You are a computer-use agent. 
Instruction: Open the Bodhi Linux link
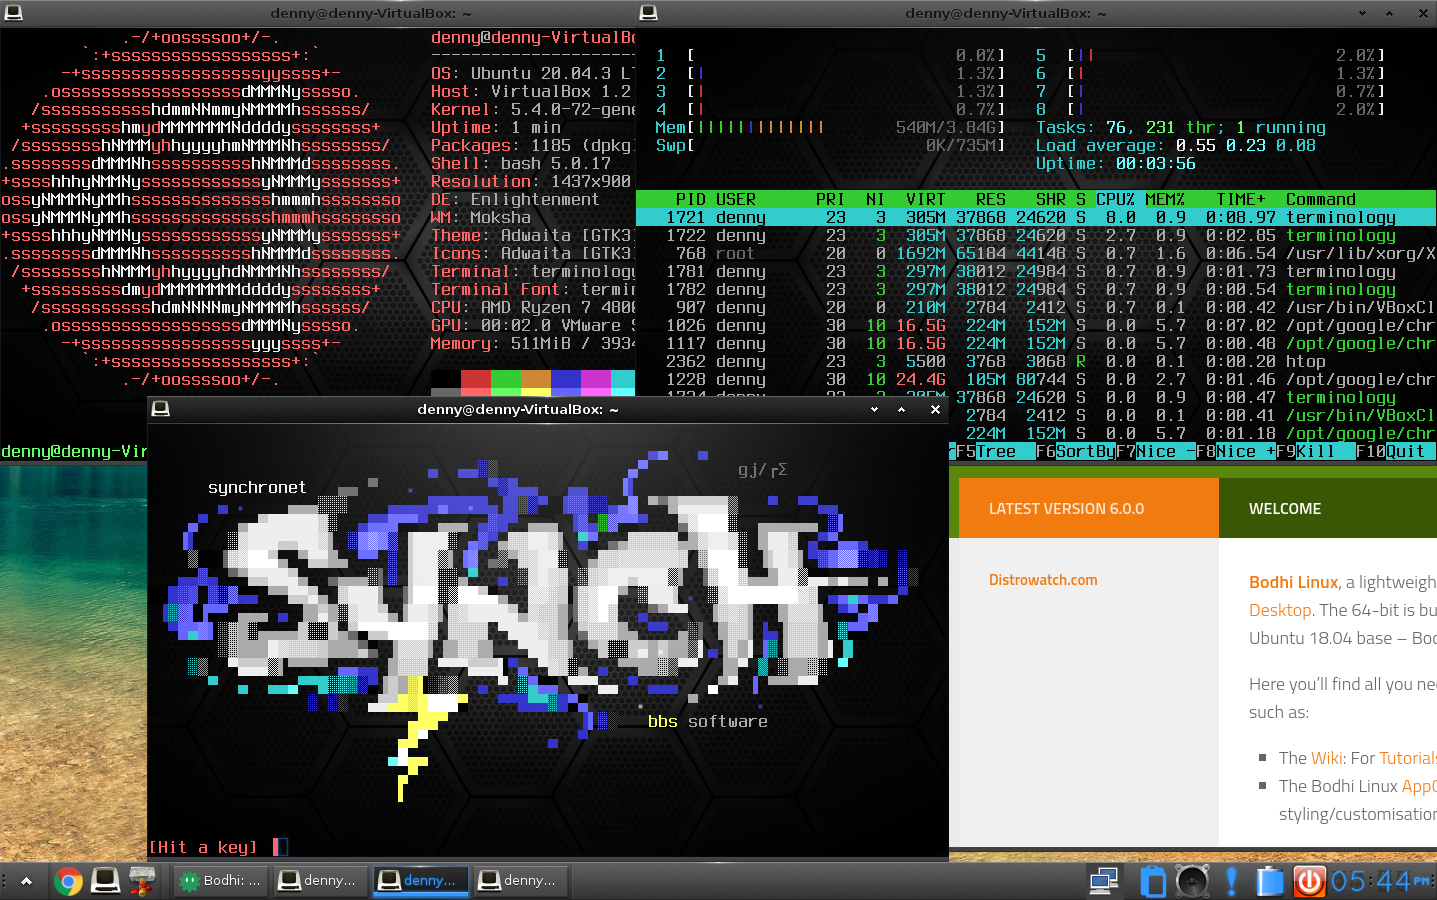(x=1293, y=582)
